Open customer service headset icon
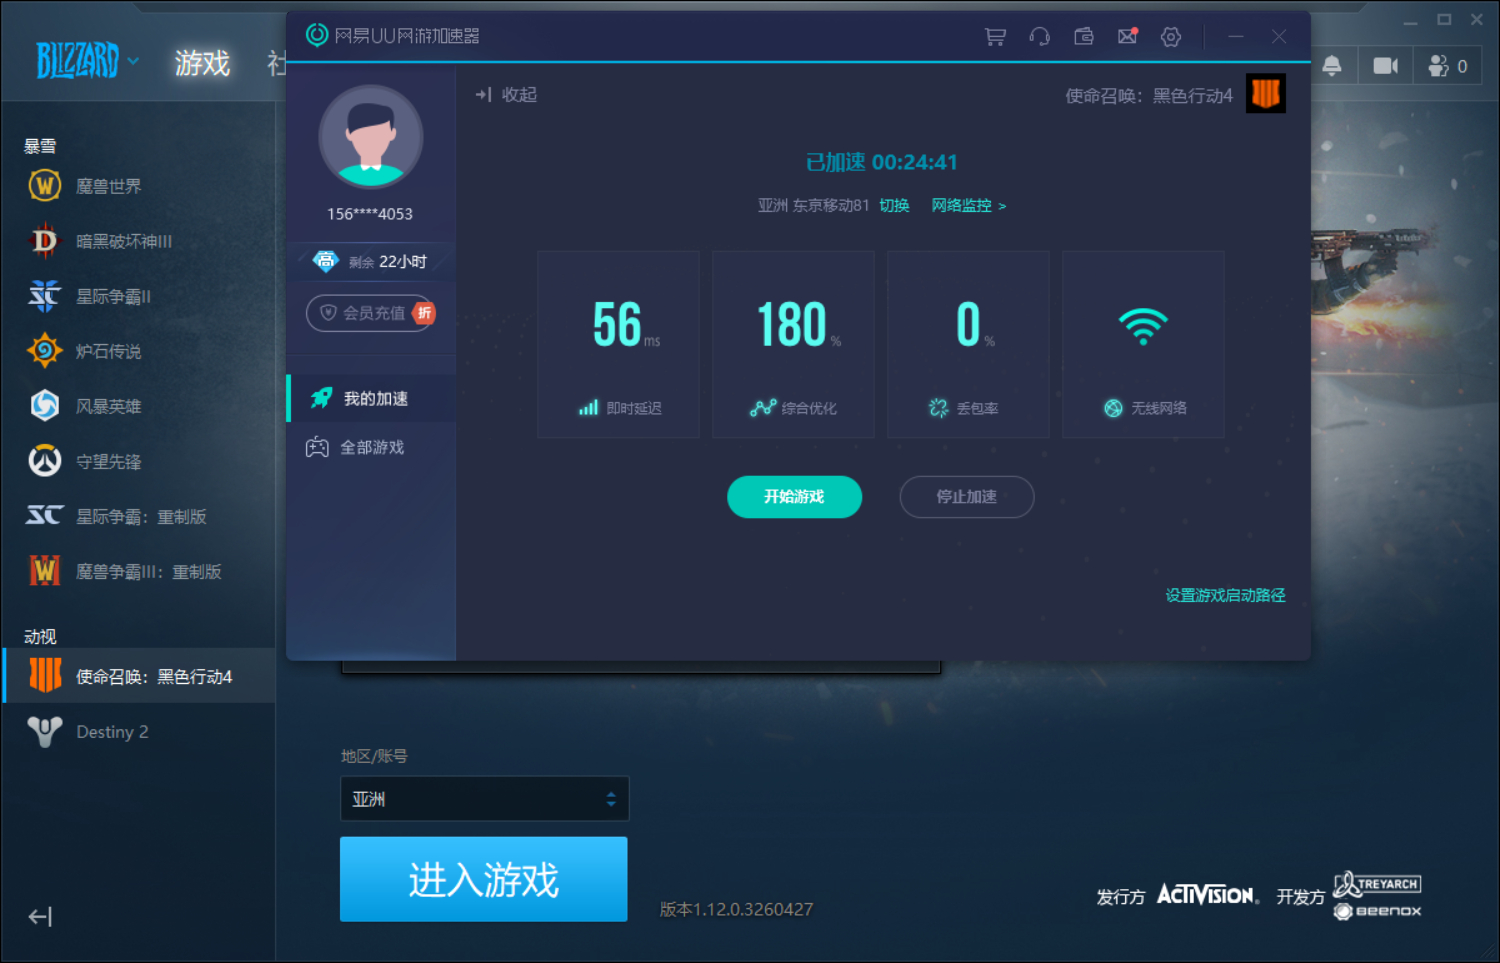Image resolution: width=1500 pixels, height=963 pixels. [x=1039, y=37]
